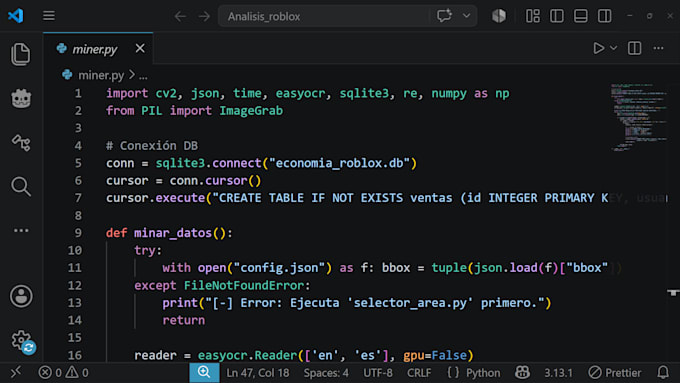Open the remote window indicator in the status bar

tap(16, 373)
